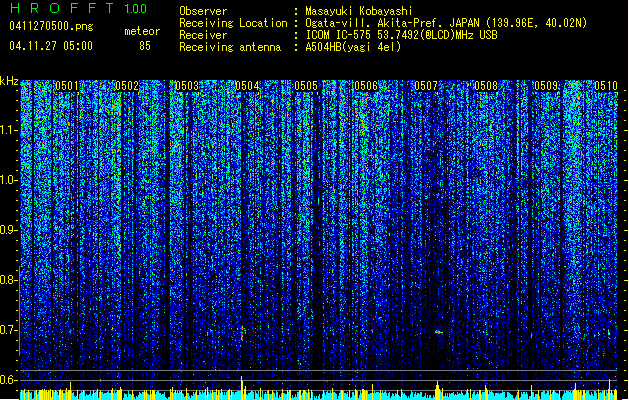Click the 1.1 kHz axis label

[x=9, y=130]
